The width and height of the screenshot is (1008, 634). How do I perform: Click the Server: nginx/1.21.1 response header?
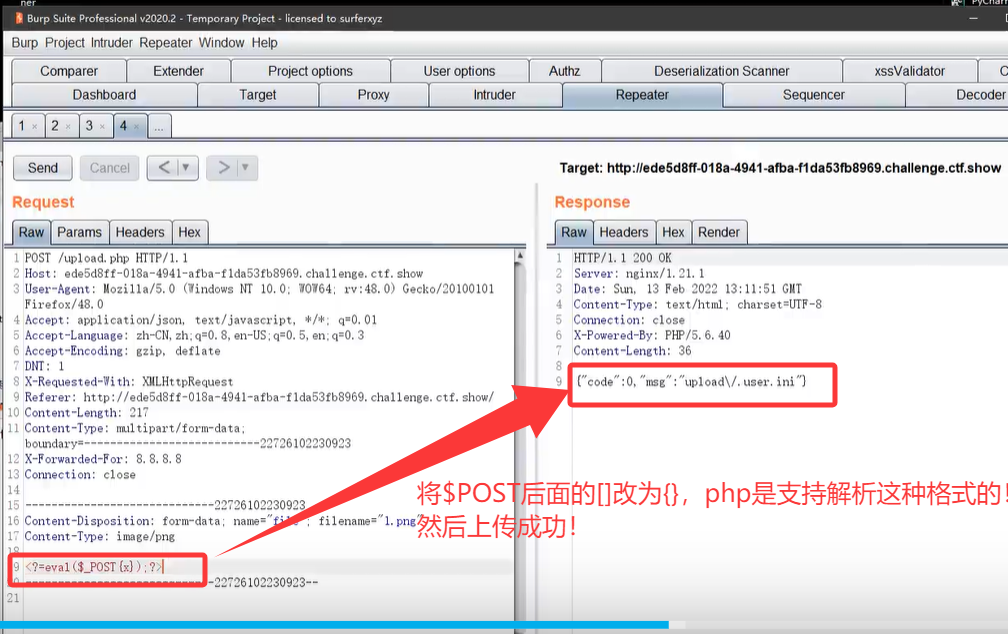pos(638,273)
